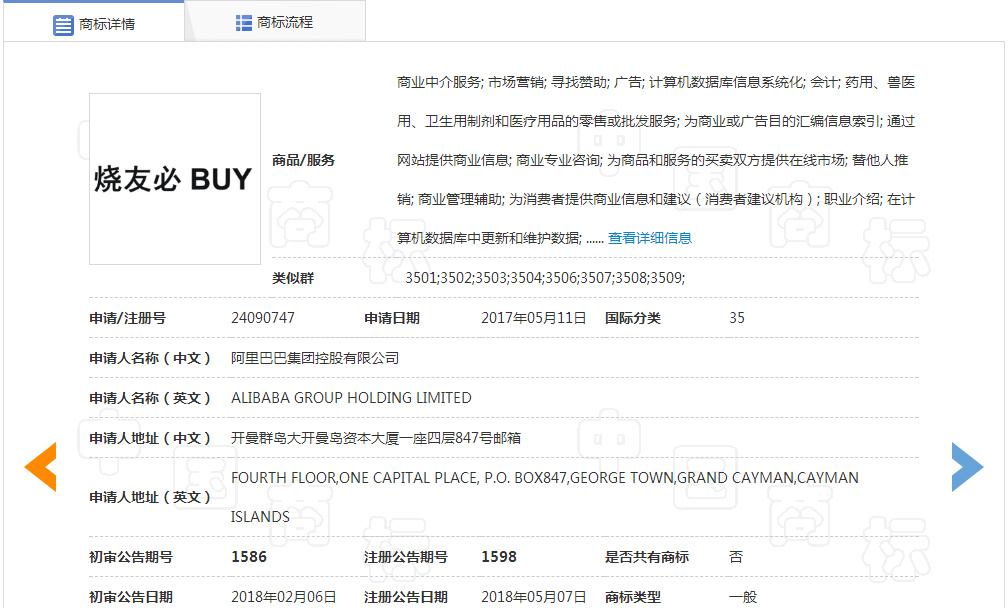Click the 烧友必 BUY trademark image

coord(175,179)
